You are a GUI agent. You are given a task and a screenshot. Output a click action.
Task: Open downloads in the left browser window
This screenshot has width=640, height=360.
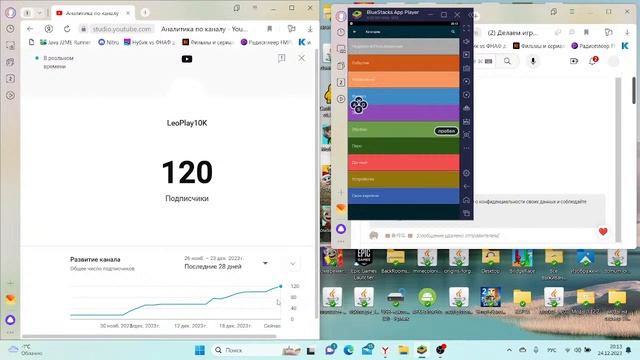[x=310, y=29]
